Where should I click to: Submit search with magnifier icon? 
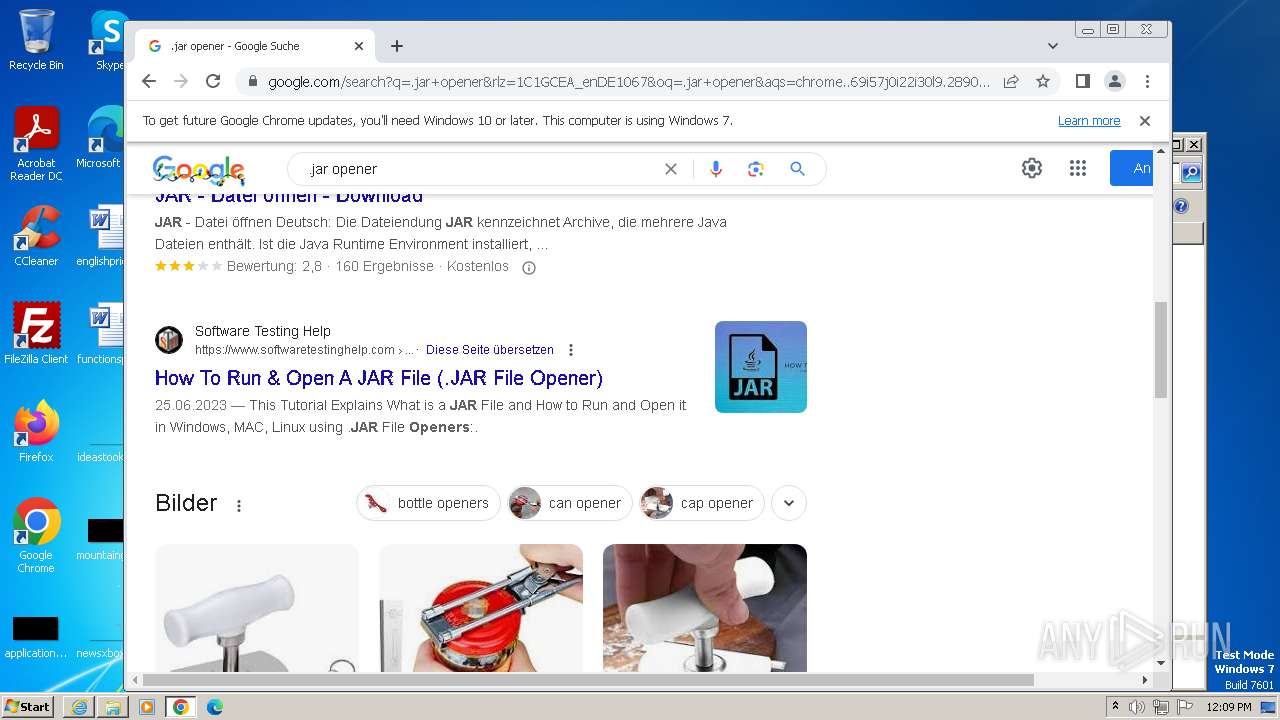pyautogui.click(x=797, y=169)
